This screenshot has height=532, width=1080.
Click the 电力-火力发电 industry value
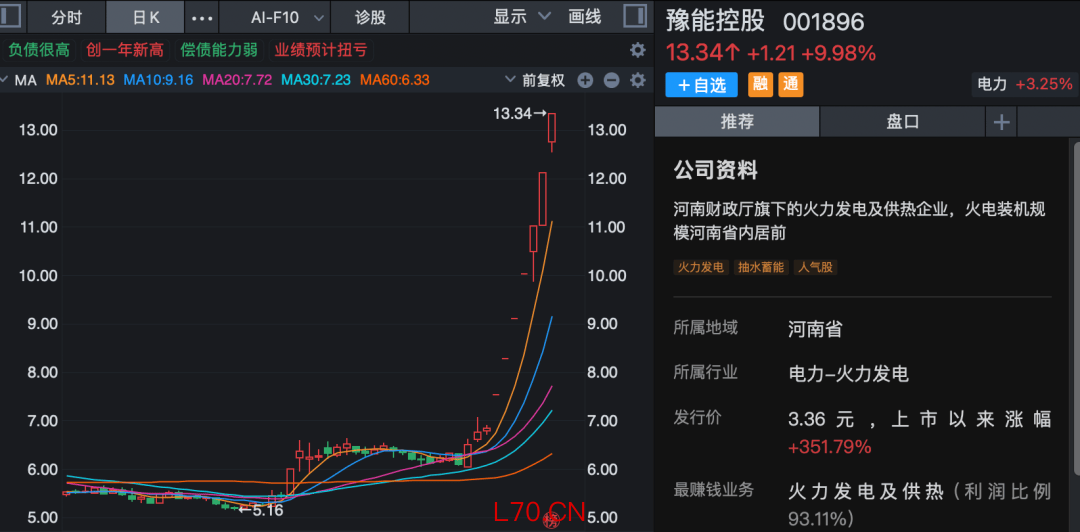pyautogui.click(x=849, y=374)
